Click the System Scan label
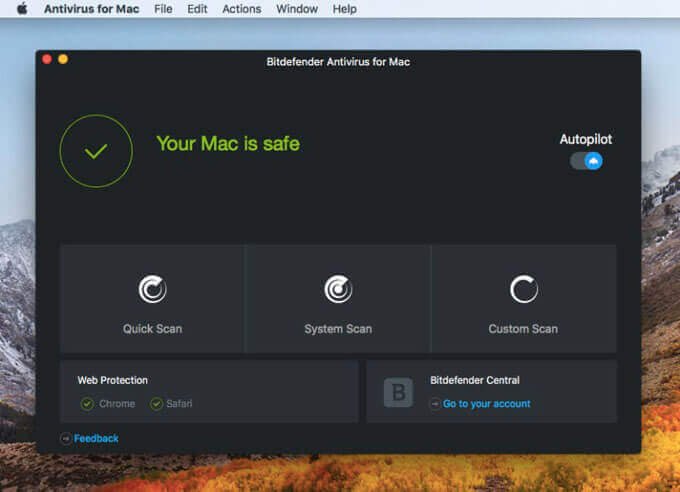 338,329
